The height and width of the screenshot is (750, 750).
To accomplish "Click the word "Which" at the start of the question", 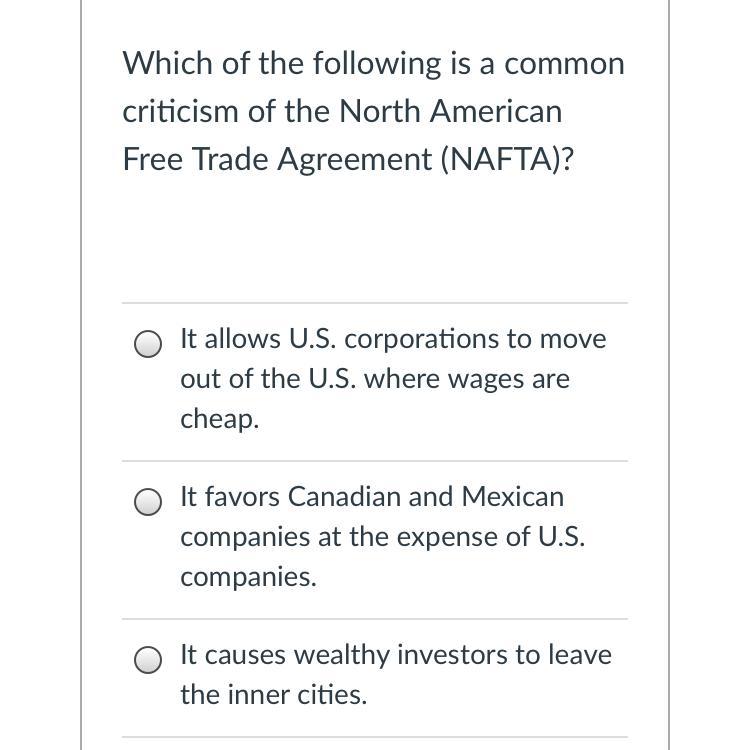I will 156,64.
